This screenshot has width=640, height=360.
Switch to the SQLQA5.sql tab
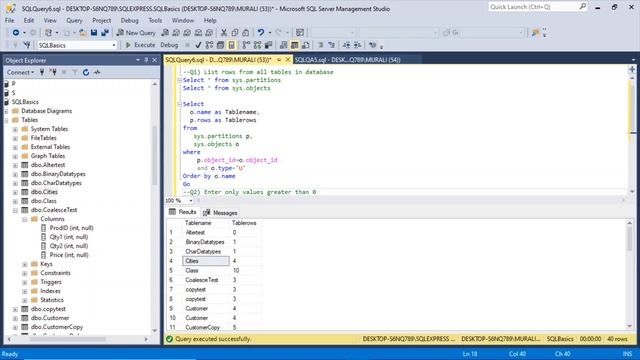click(347, 60)
